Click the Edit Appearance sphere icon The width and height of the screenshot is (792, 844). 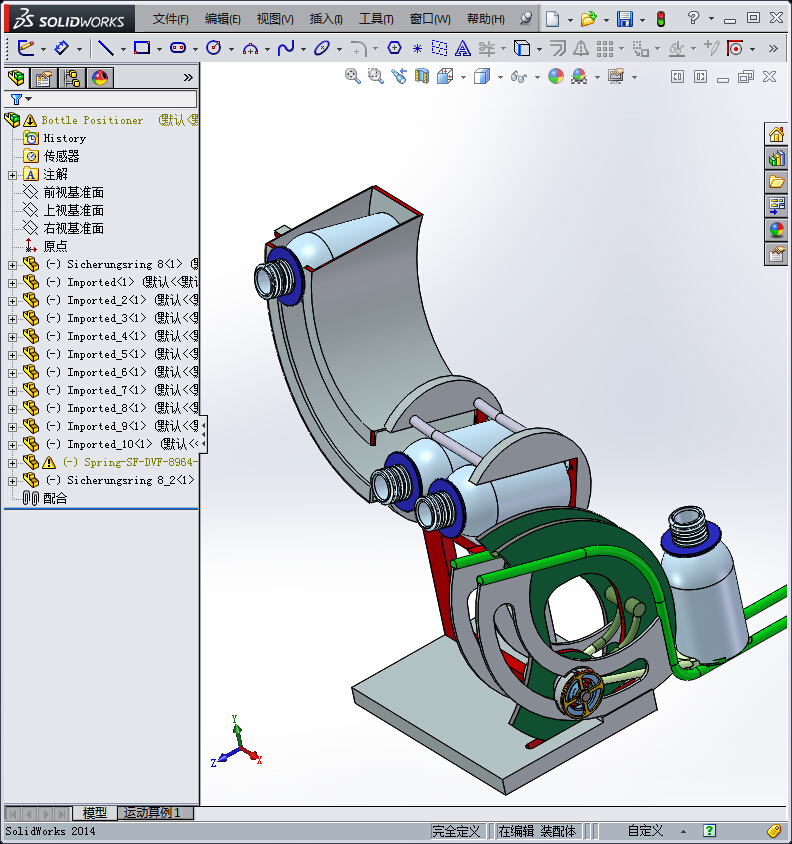(x=556, y=76)
